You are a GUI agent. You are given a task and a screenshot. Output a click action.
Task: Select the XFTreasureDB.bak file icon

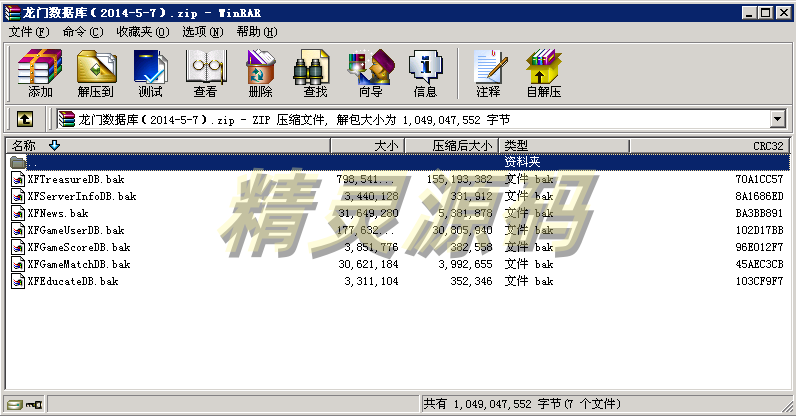(18, 179)
